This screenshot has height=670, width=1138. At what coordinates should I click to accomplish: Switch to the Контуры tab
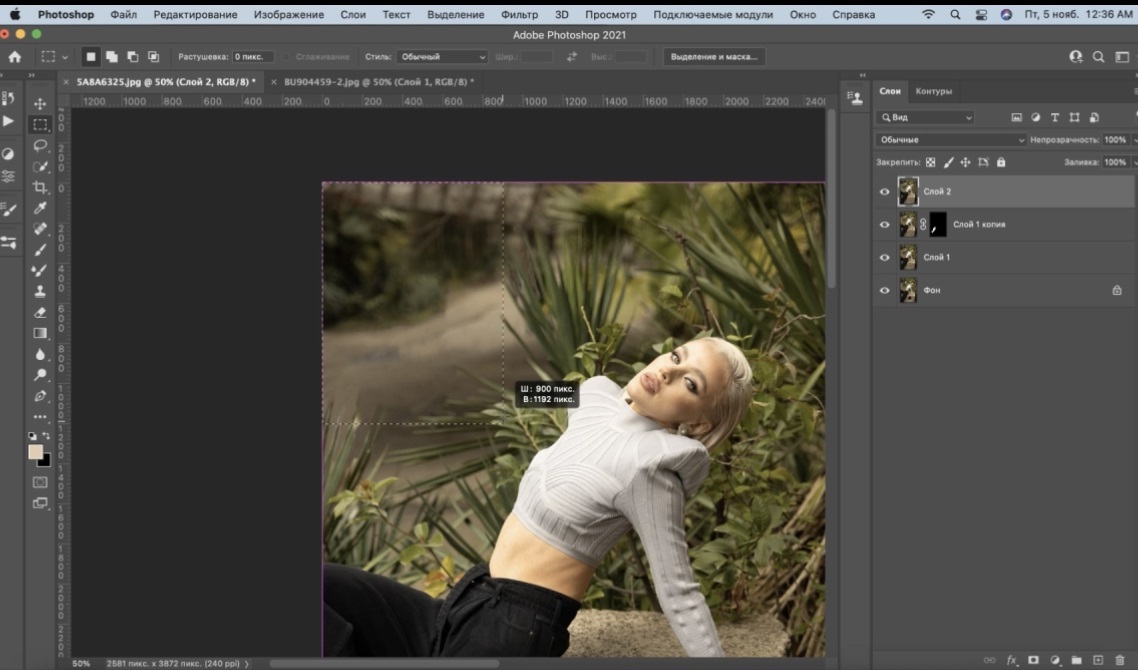coord(934,91)
